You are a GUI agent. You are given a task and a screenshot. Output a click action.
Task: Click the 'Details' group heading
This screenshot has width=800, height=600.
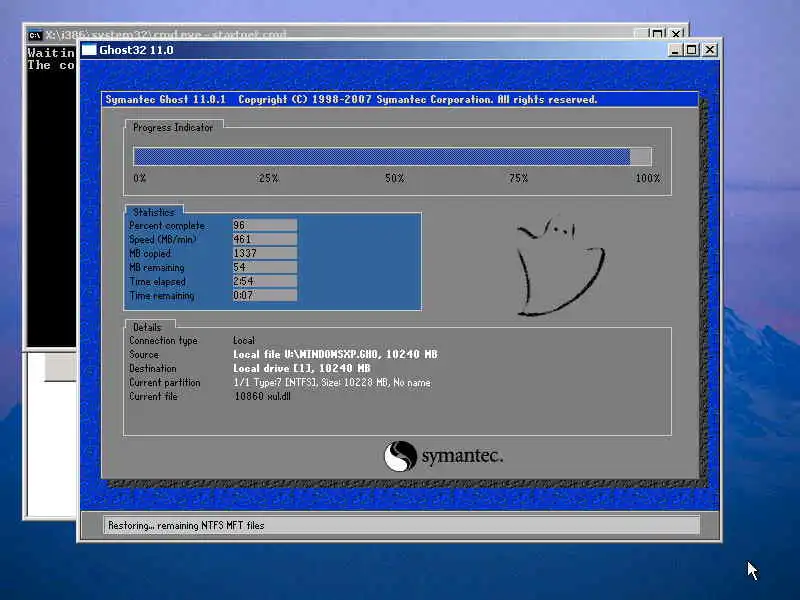click(147, 327)
